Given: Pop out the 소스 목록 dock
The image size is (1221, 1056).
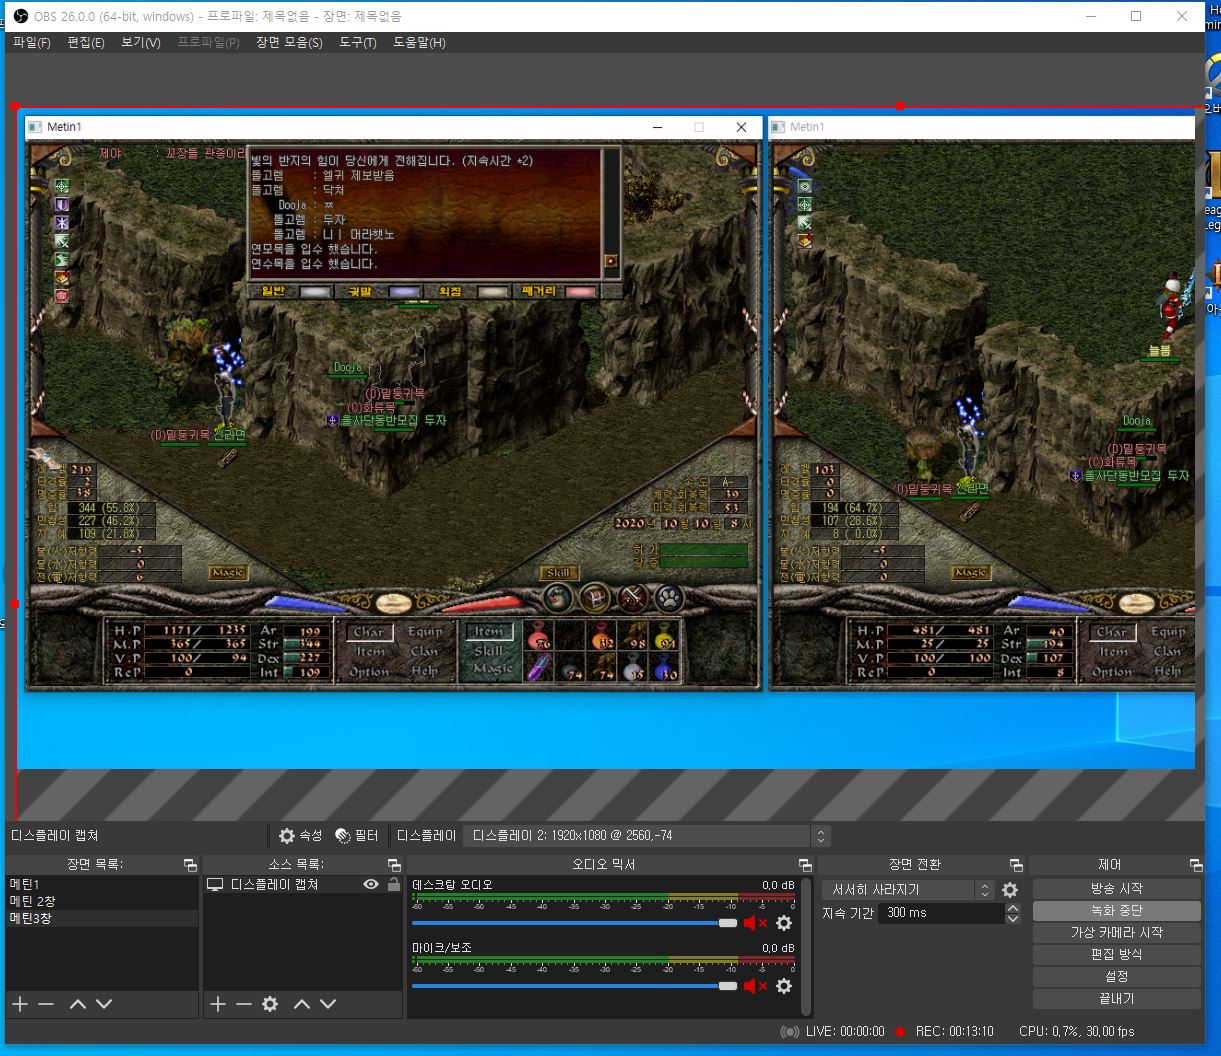Looking at the screenshot, I should 394,865.
